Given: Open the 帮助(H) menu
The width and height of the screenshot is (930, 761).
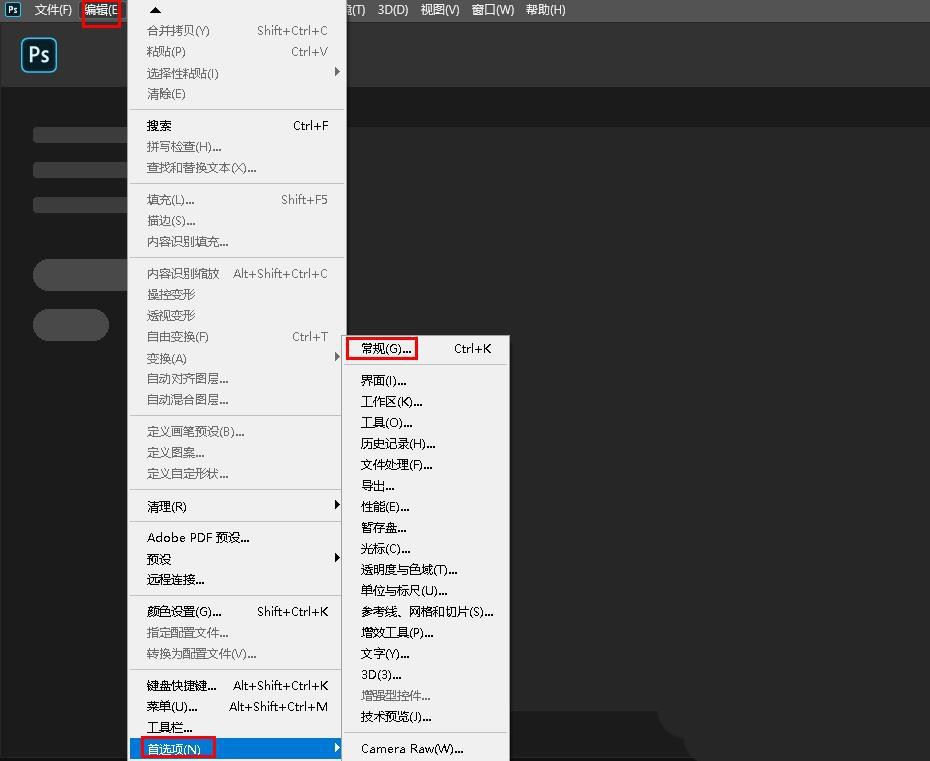Looking at the screenshot, I should pyautogui.click(x=546, y=9).
